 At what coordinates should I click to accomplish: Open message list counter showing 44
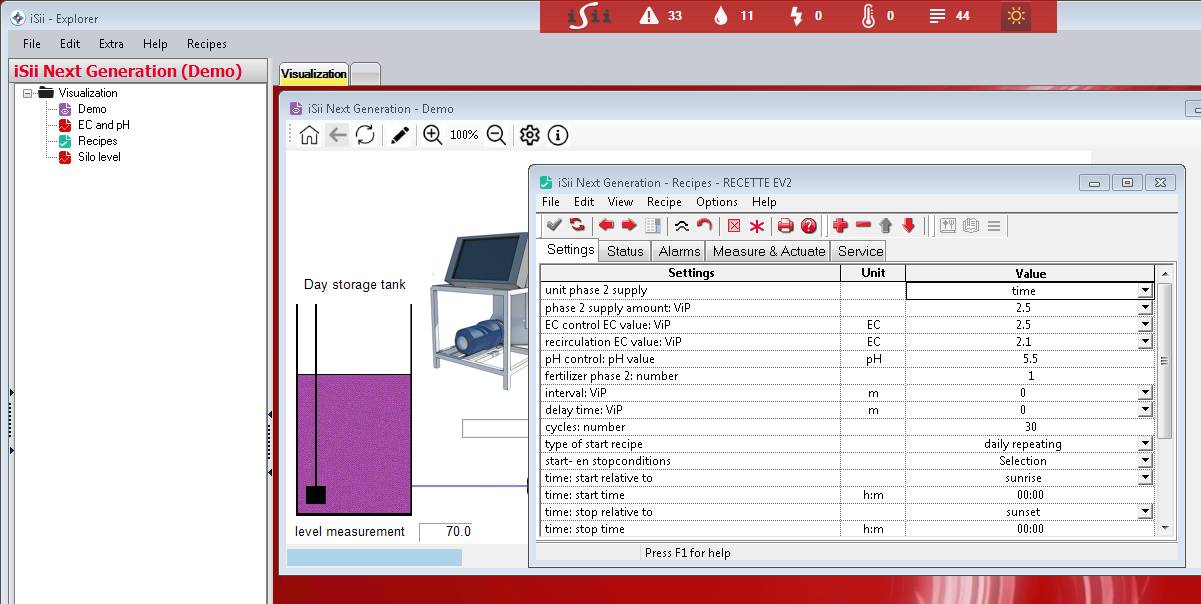[x=949, y=16]
